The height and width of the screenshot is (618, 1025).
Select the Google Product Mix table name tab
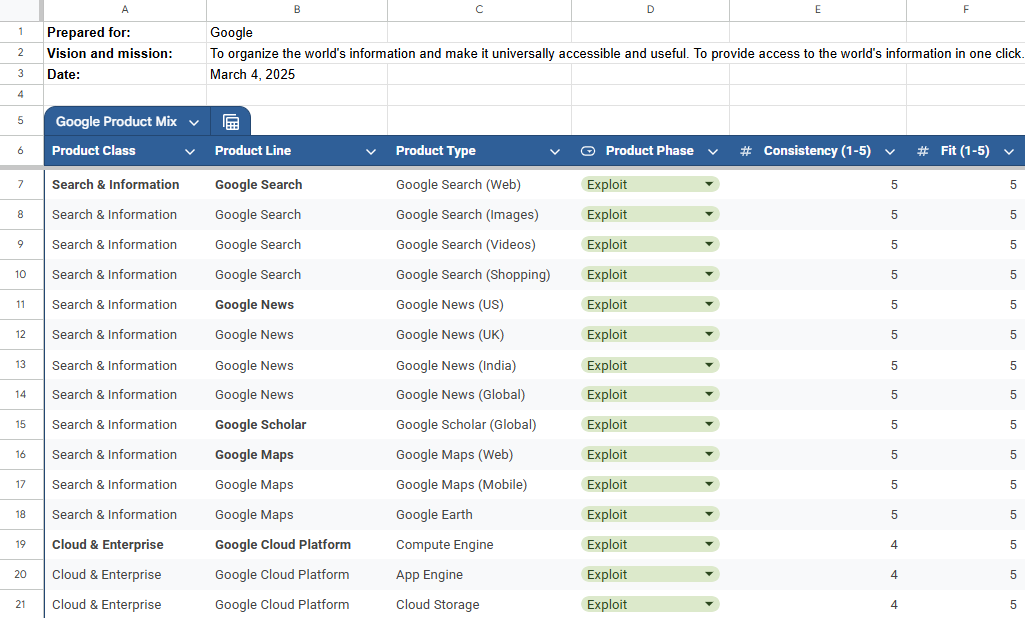[116, 122]
